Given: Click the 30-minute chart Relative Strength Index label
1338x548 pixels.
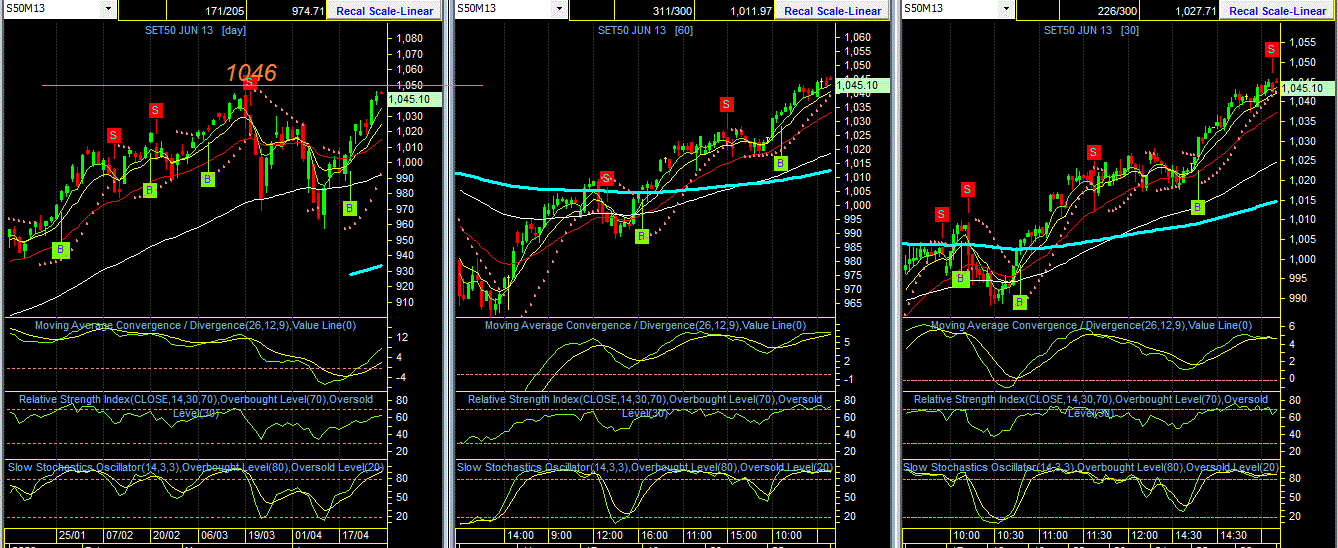Looking at the screenshot, I should click(1089, 404).
